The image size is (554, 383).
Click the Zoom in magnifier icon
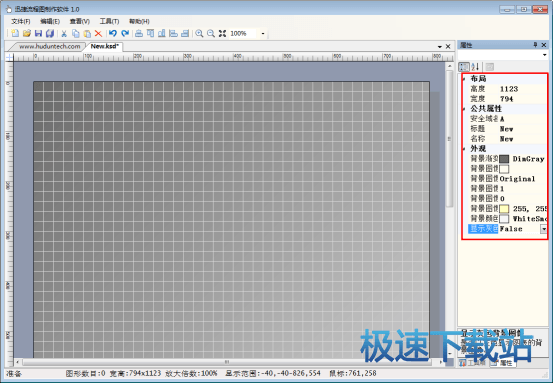point(199,34)
